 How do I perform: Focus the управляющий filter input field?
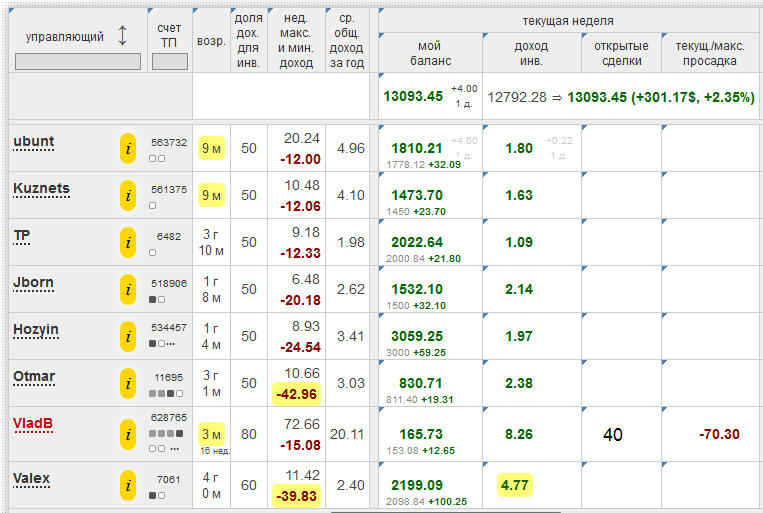coord(78,62)
